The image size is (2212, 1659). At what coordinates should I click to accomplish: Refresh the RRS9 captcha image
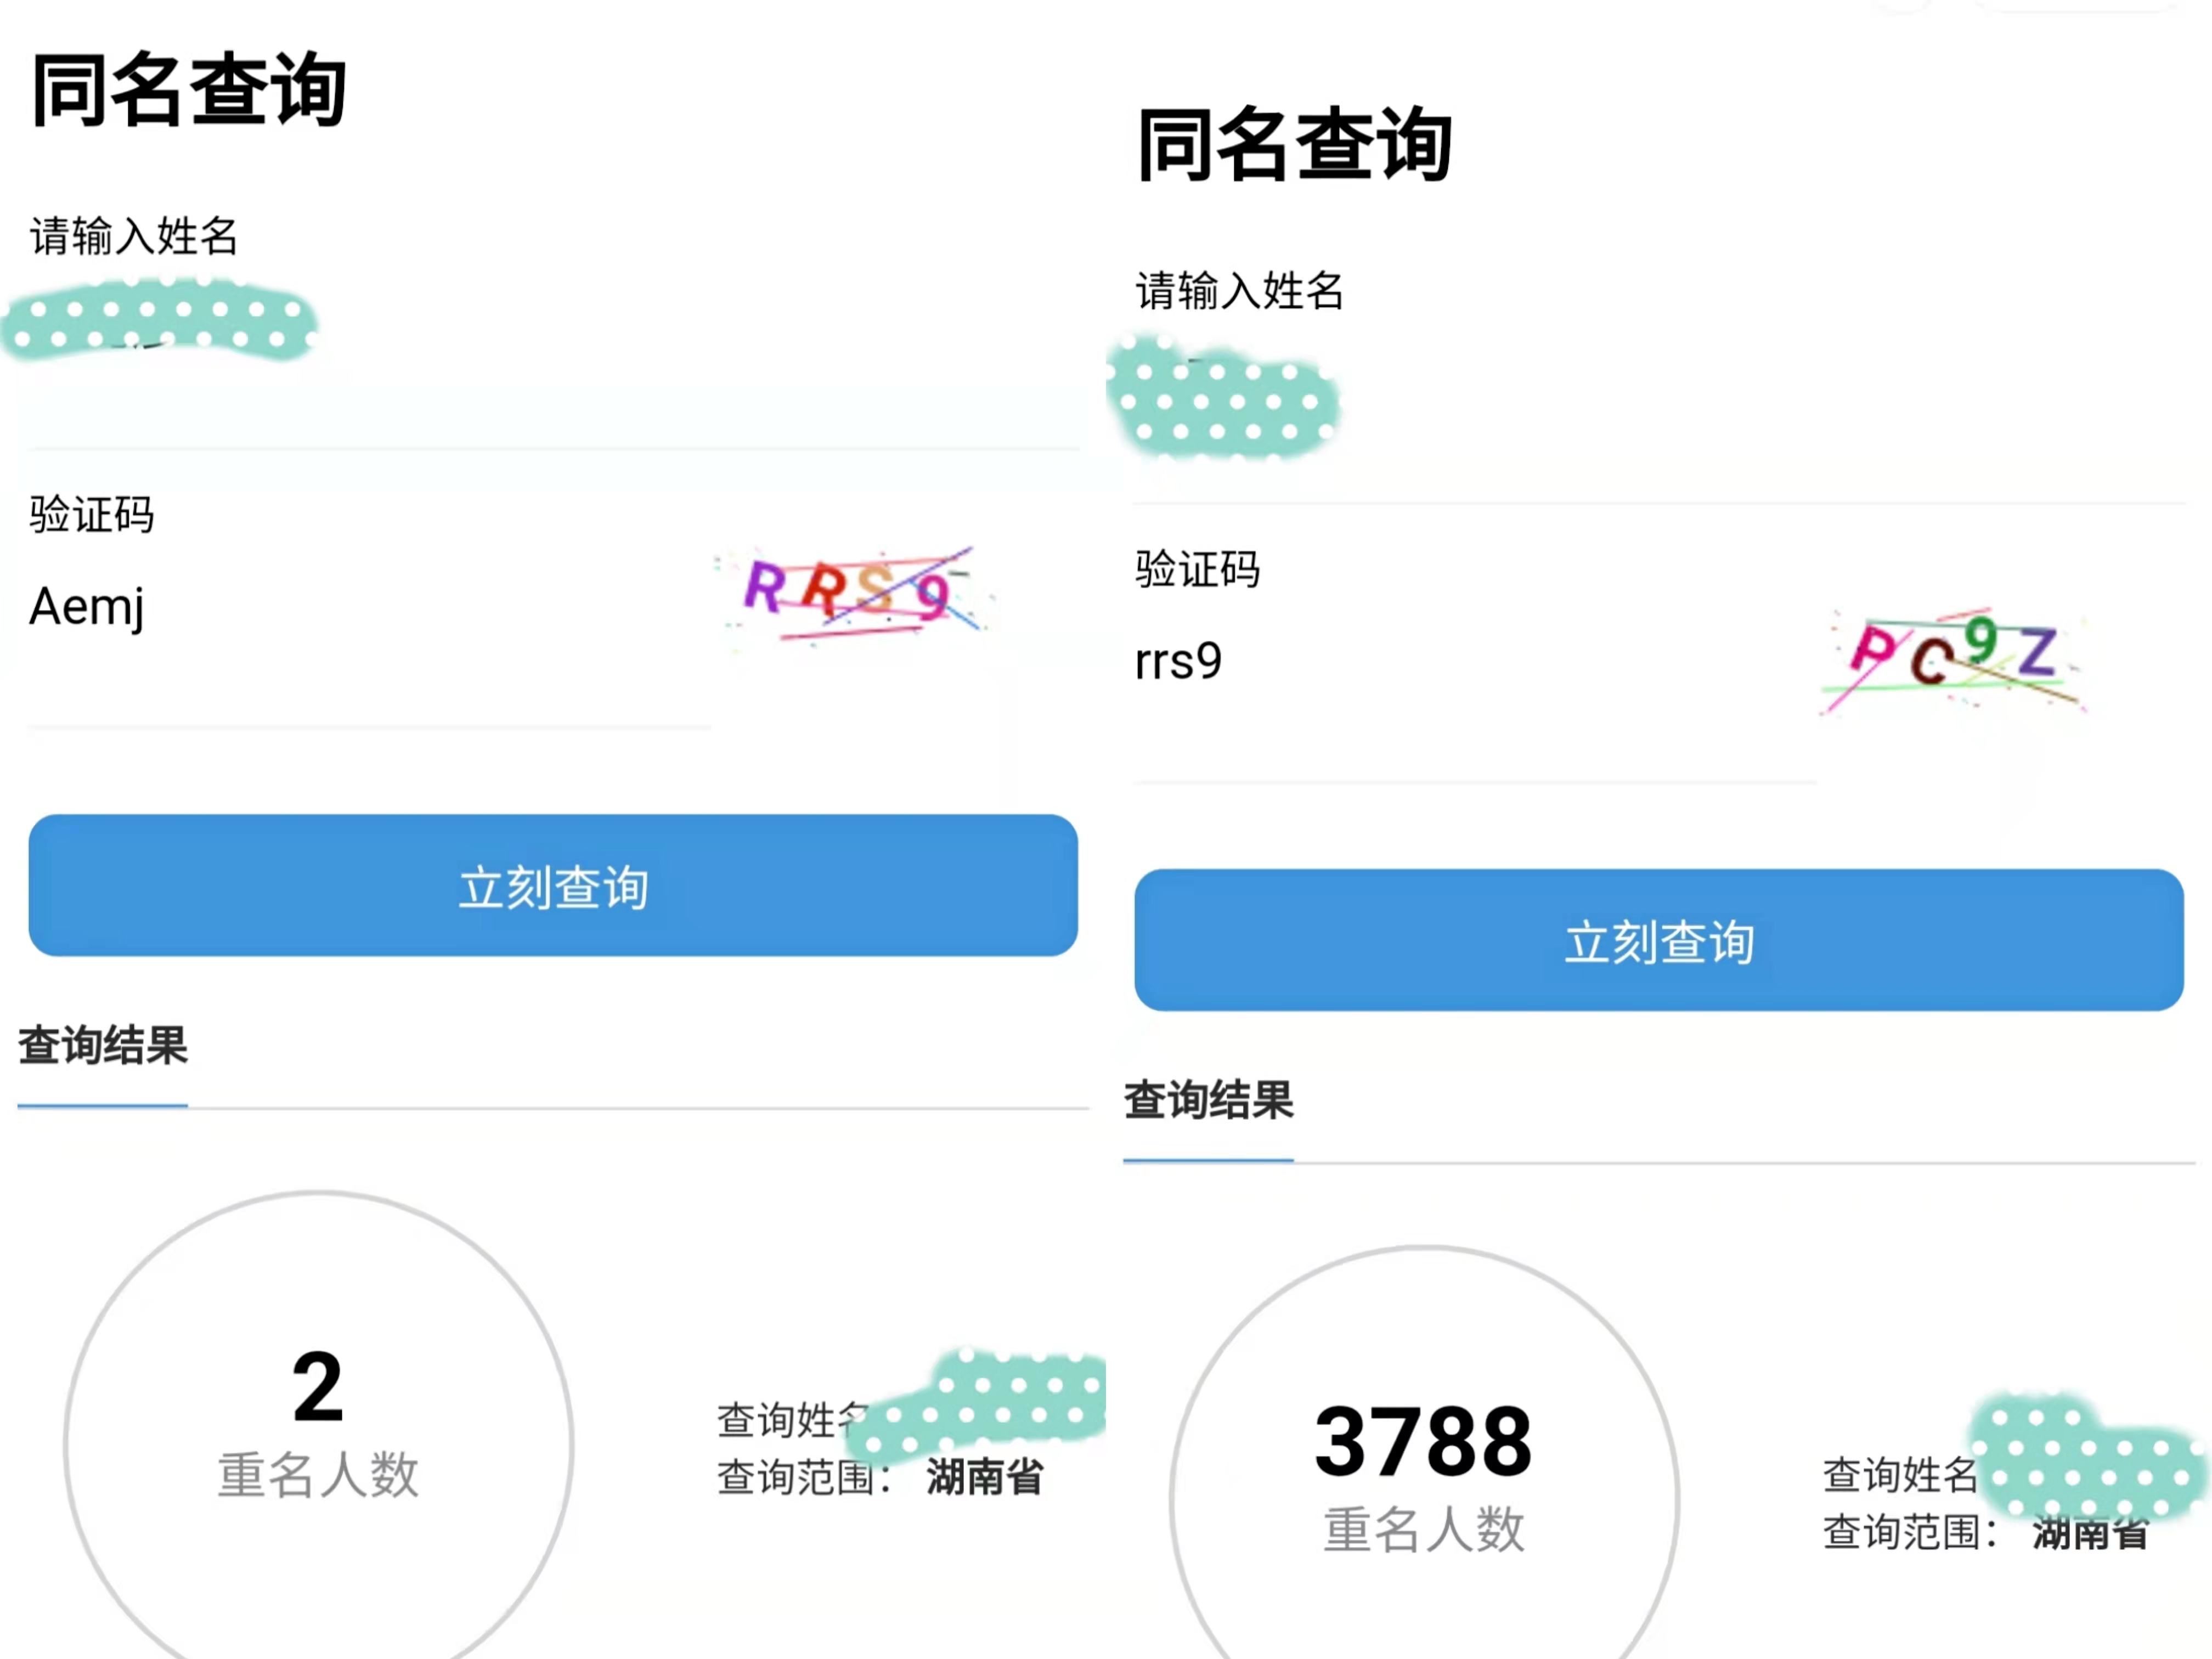[x=854, y=593]
